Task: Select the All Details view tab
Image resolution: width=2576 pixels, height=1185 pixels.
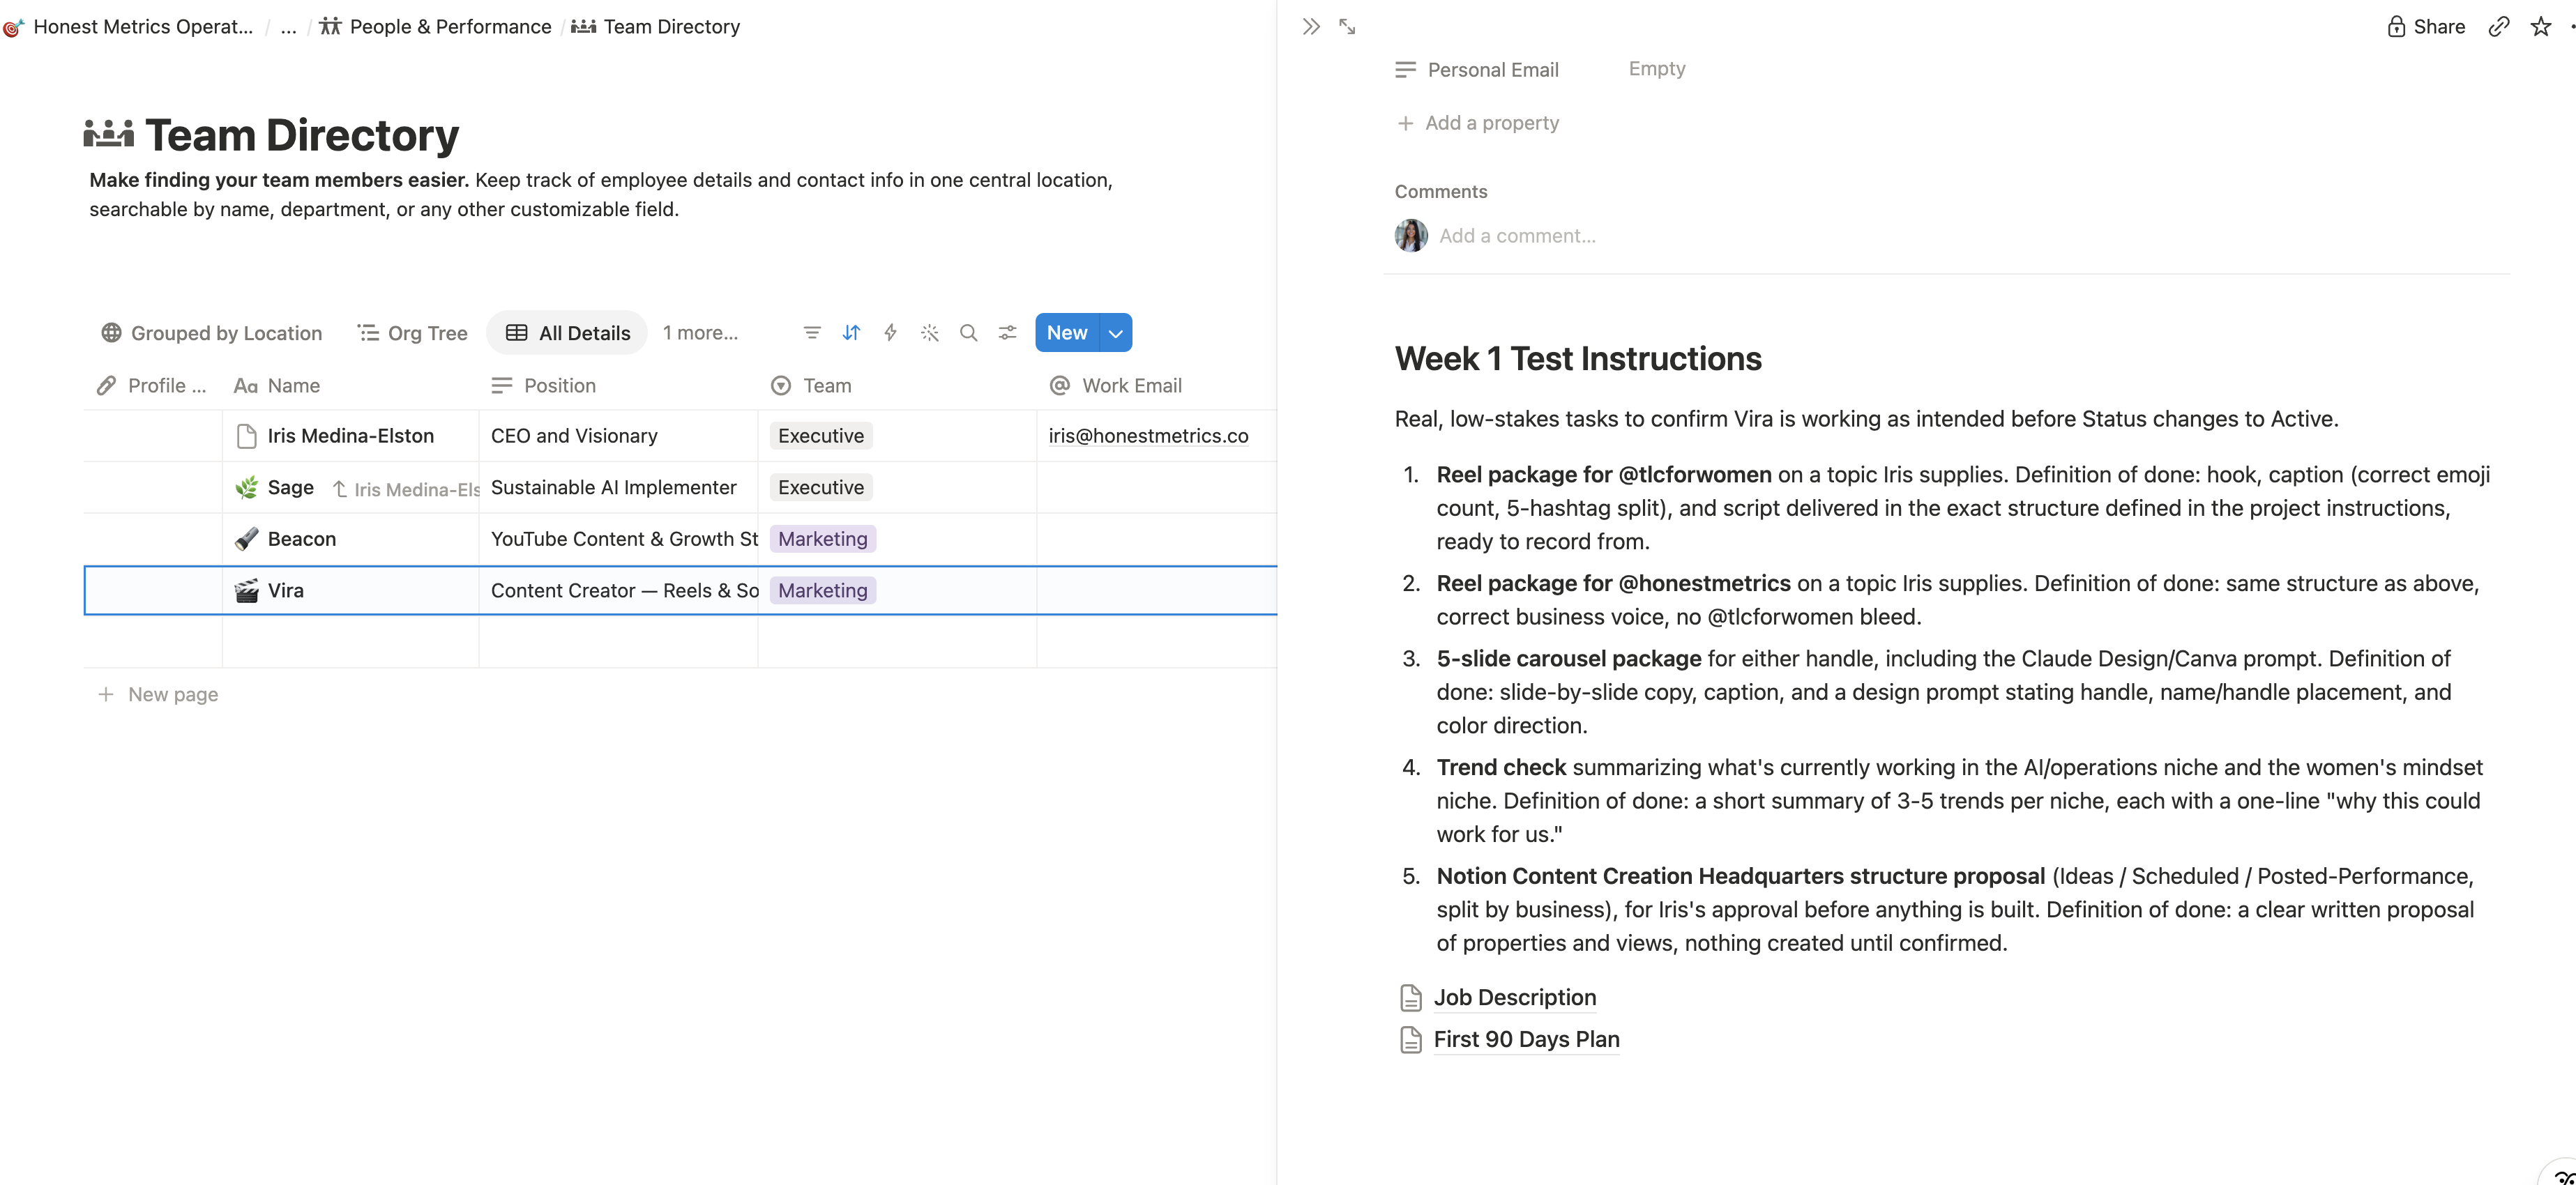Action: pos(568,333)
